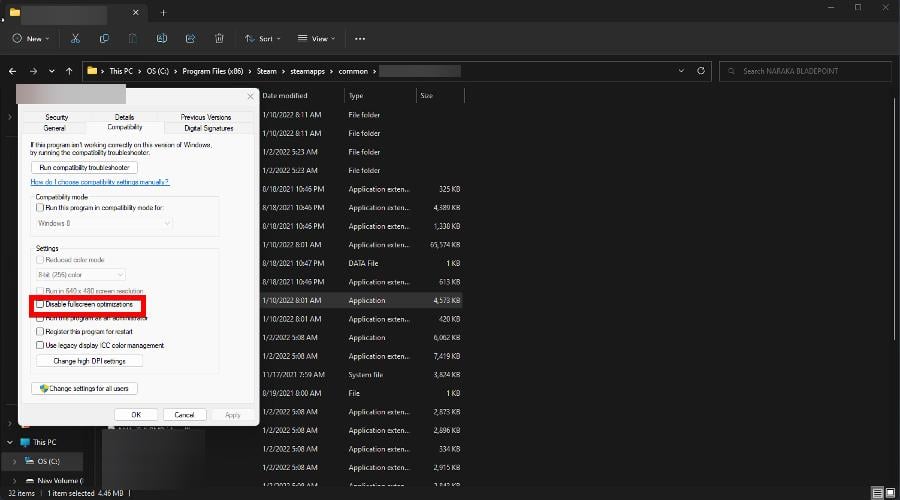Click the Cut scissors icon in toolbar
The image size is (900, 500).
75,38
